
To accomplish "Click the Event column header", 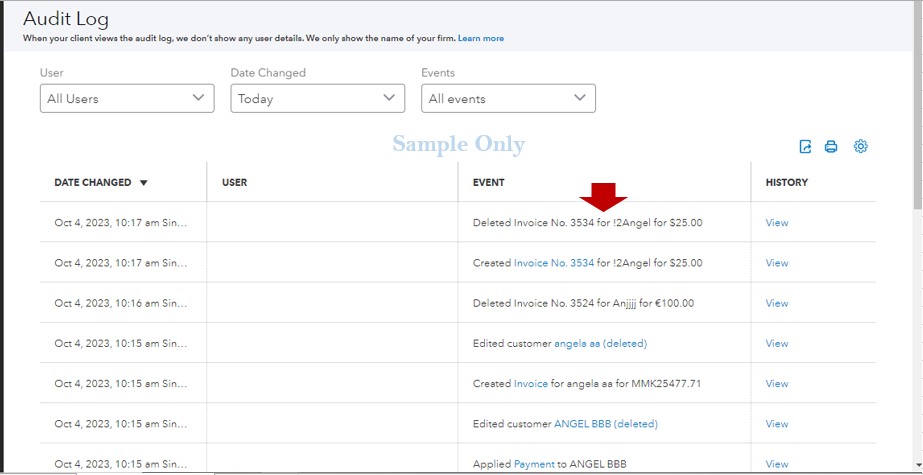I will click(x=488, y=183).
